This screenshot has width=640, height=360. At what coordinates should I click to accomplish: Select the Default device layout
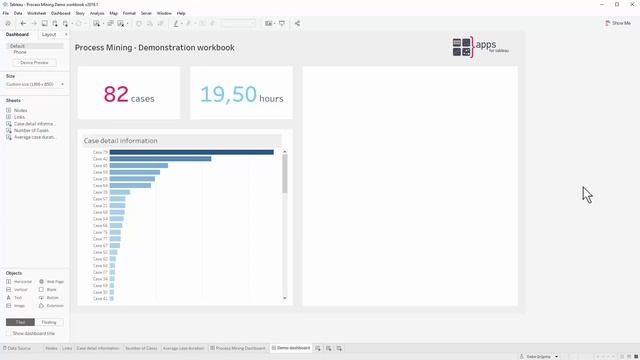click(x=35, y=46)
